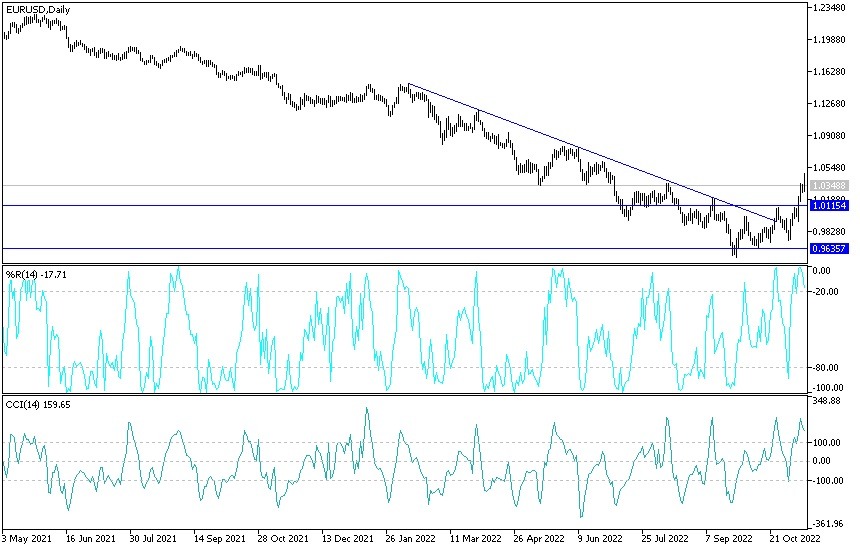Select the 1.01154 horizontal line price tag
The height and width of the screenshot is (550, 860).
click(x=830, y=206)
